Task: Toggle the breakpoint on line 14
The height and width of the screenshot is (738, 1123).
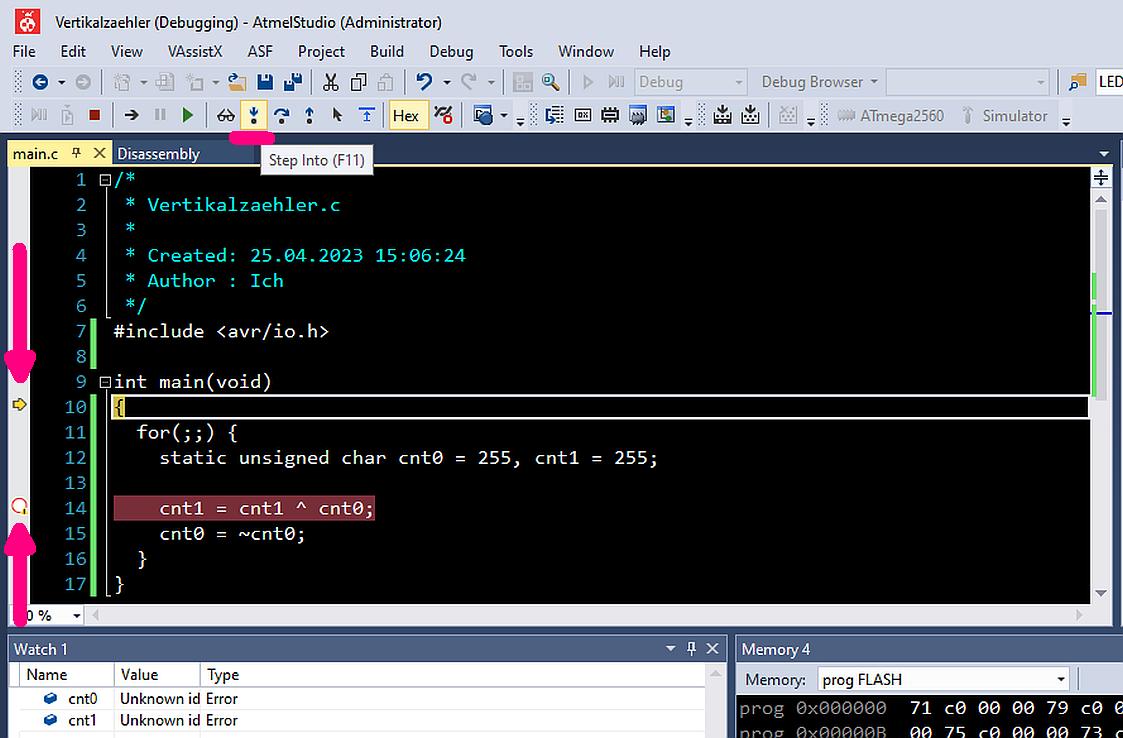Action: [19, 507]
